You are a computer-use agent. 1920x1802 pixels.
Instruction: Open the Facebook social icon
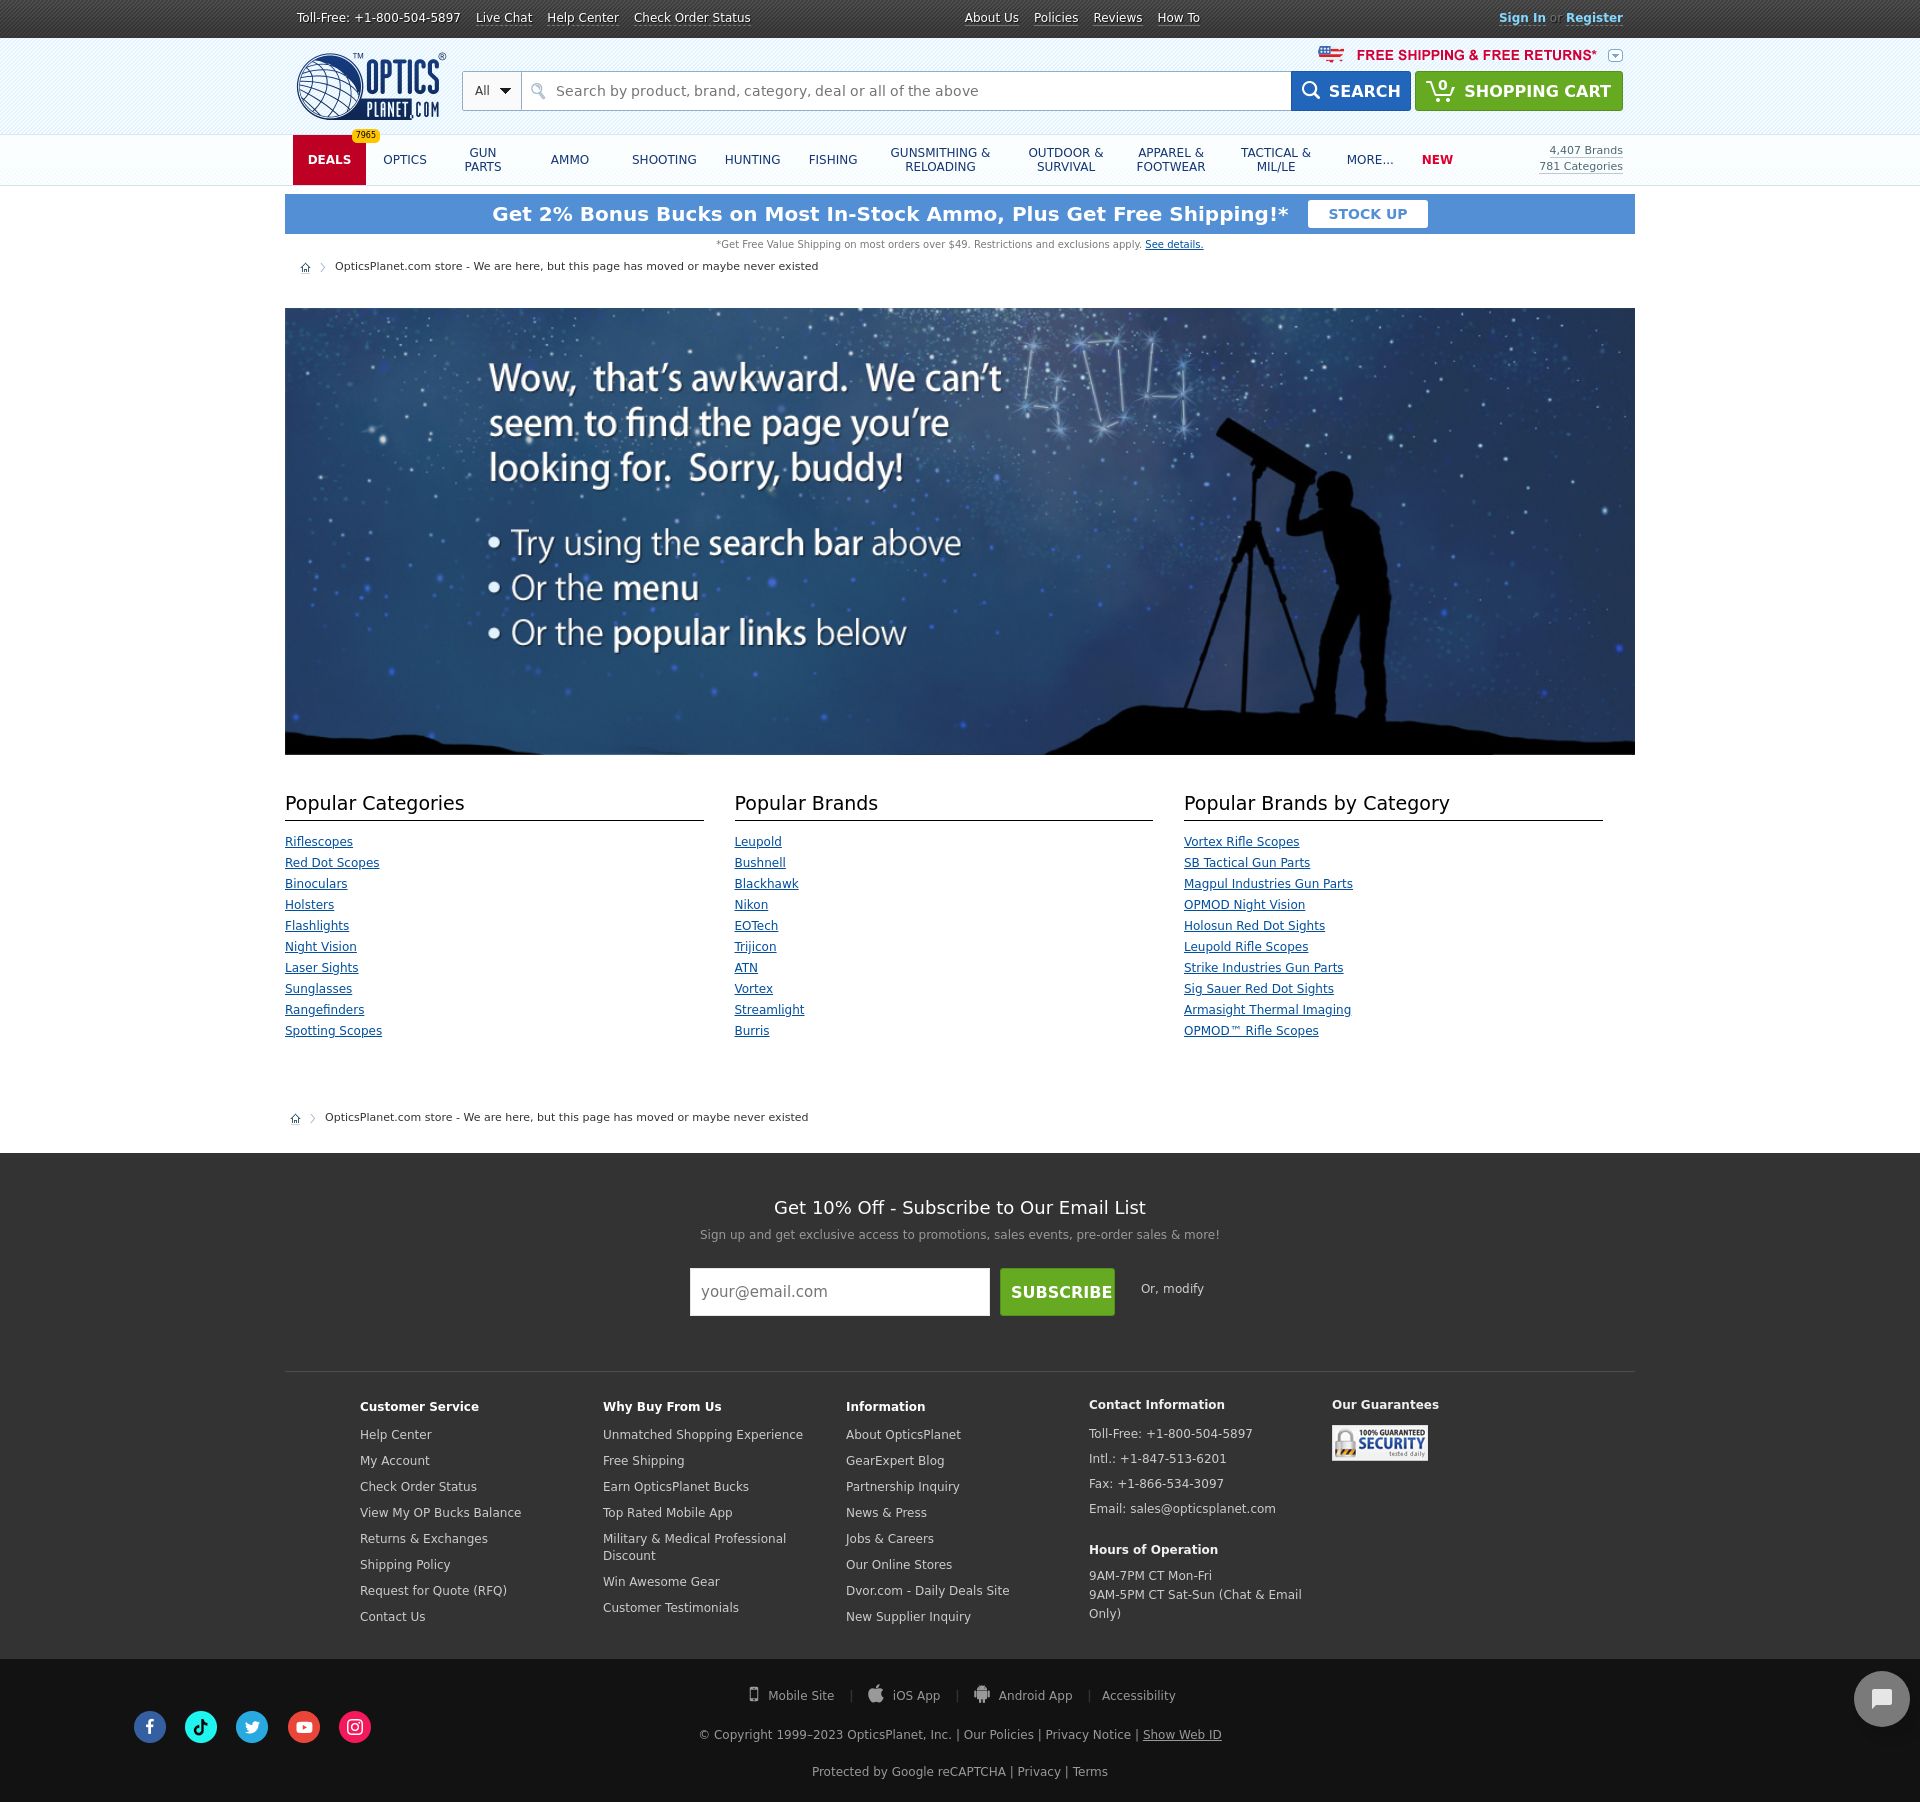coord(150,1727)
